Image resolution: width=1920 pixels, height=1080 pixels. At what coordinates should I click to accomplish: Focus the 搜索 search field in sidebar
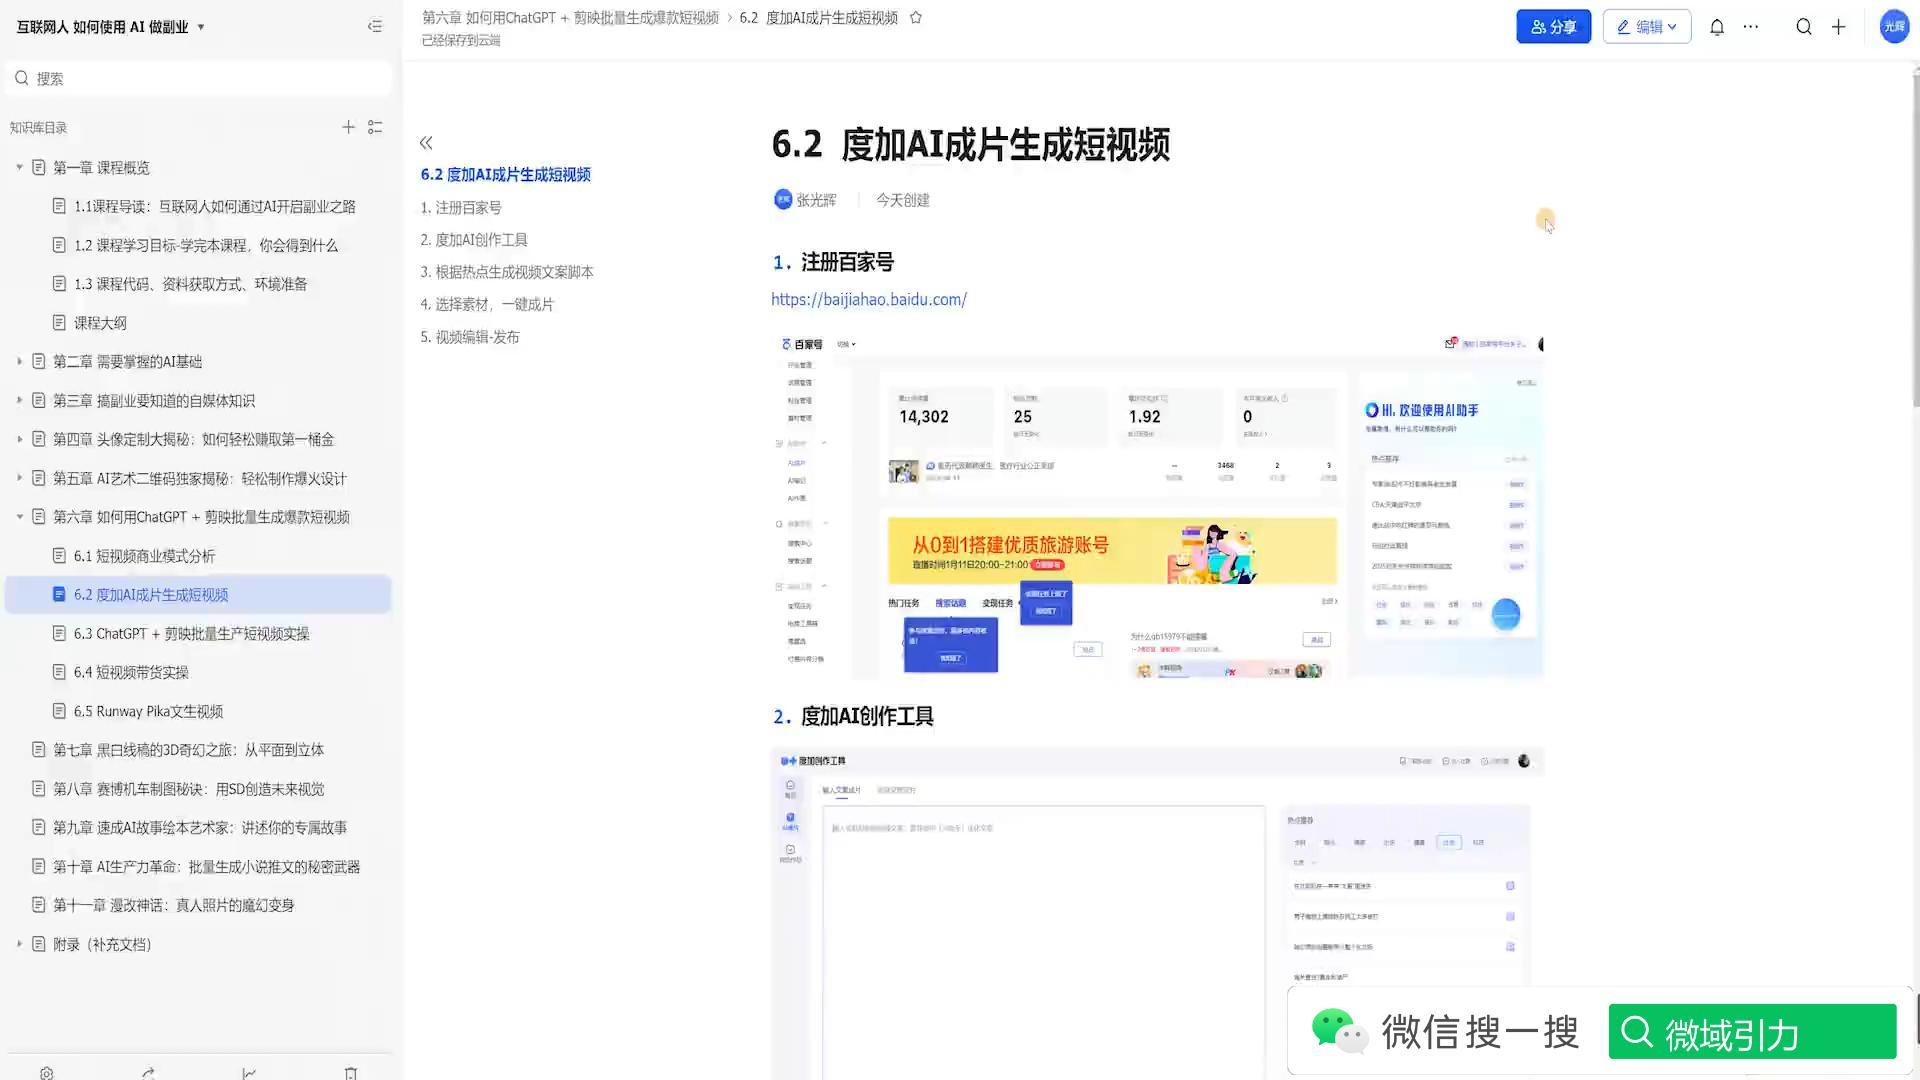[198, 78]
